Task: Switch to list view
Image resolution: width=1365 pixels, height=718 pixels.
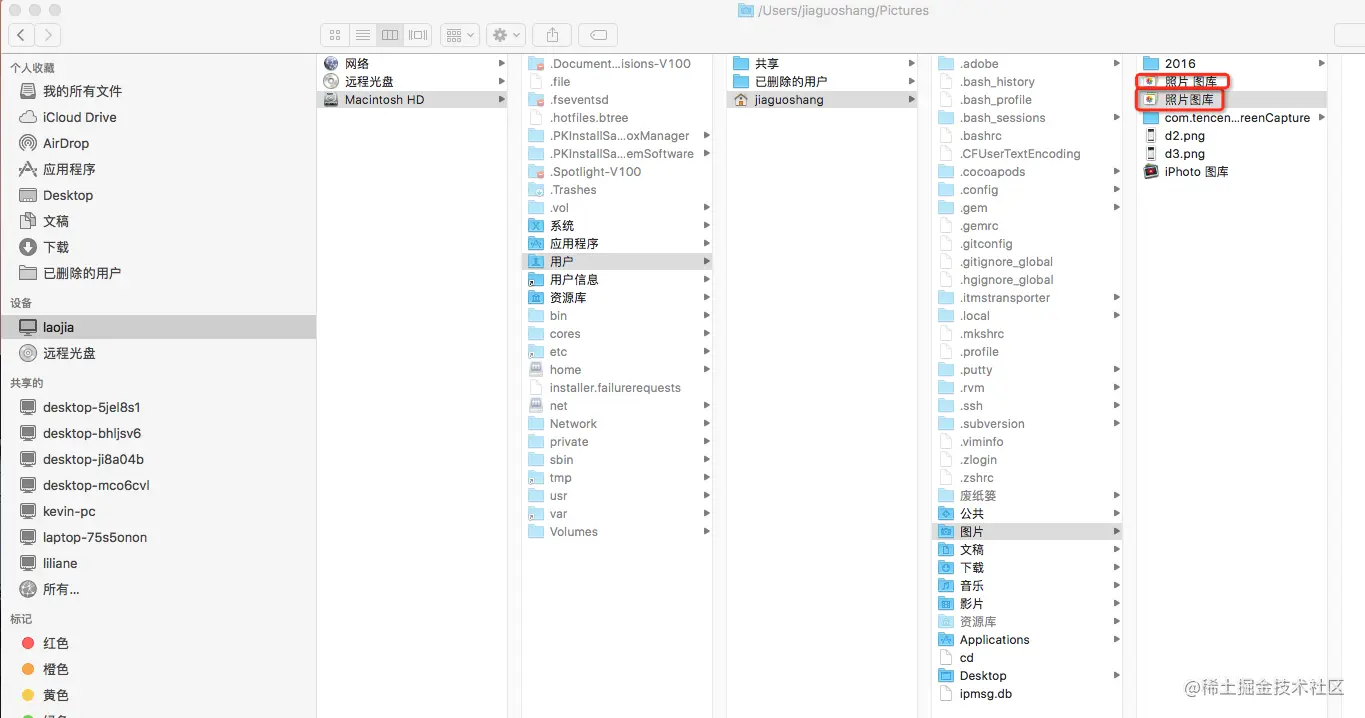Action: 362,35
